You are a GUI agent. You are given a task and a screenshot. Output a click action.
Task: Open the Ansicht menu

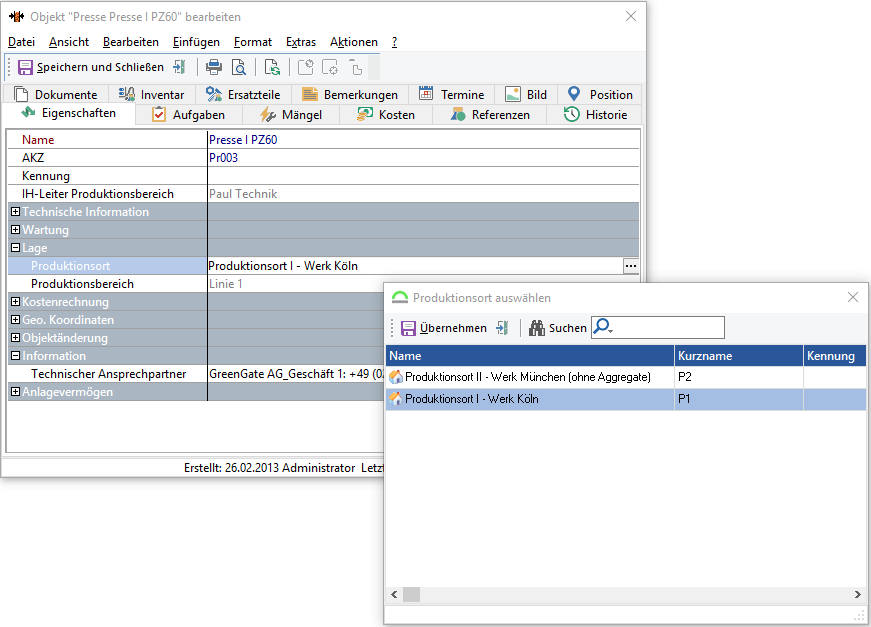tap(69, 42)
